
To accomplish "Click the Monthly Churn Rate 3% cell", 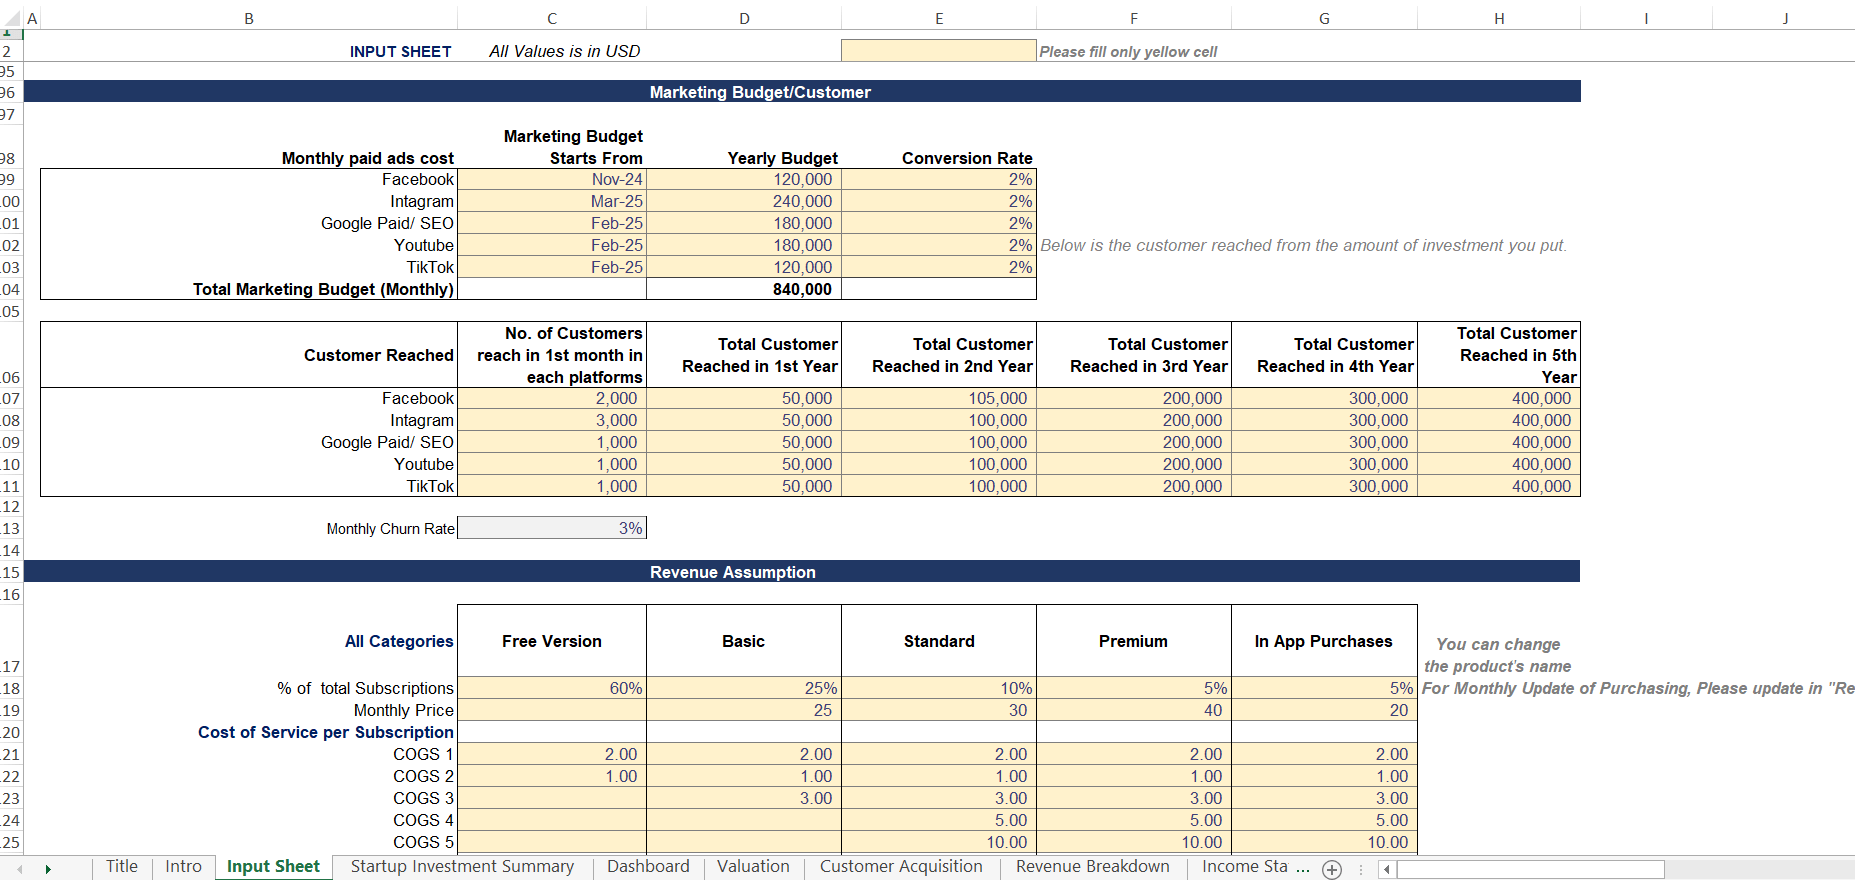I will 552,528.
